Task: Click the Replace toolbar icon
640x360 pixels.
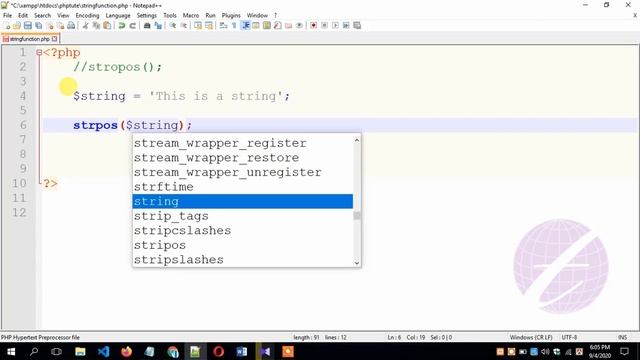Action: point(158,26)
